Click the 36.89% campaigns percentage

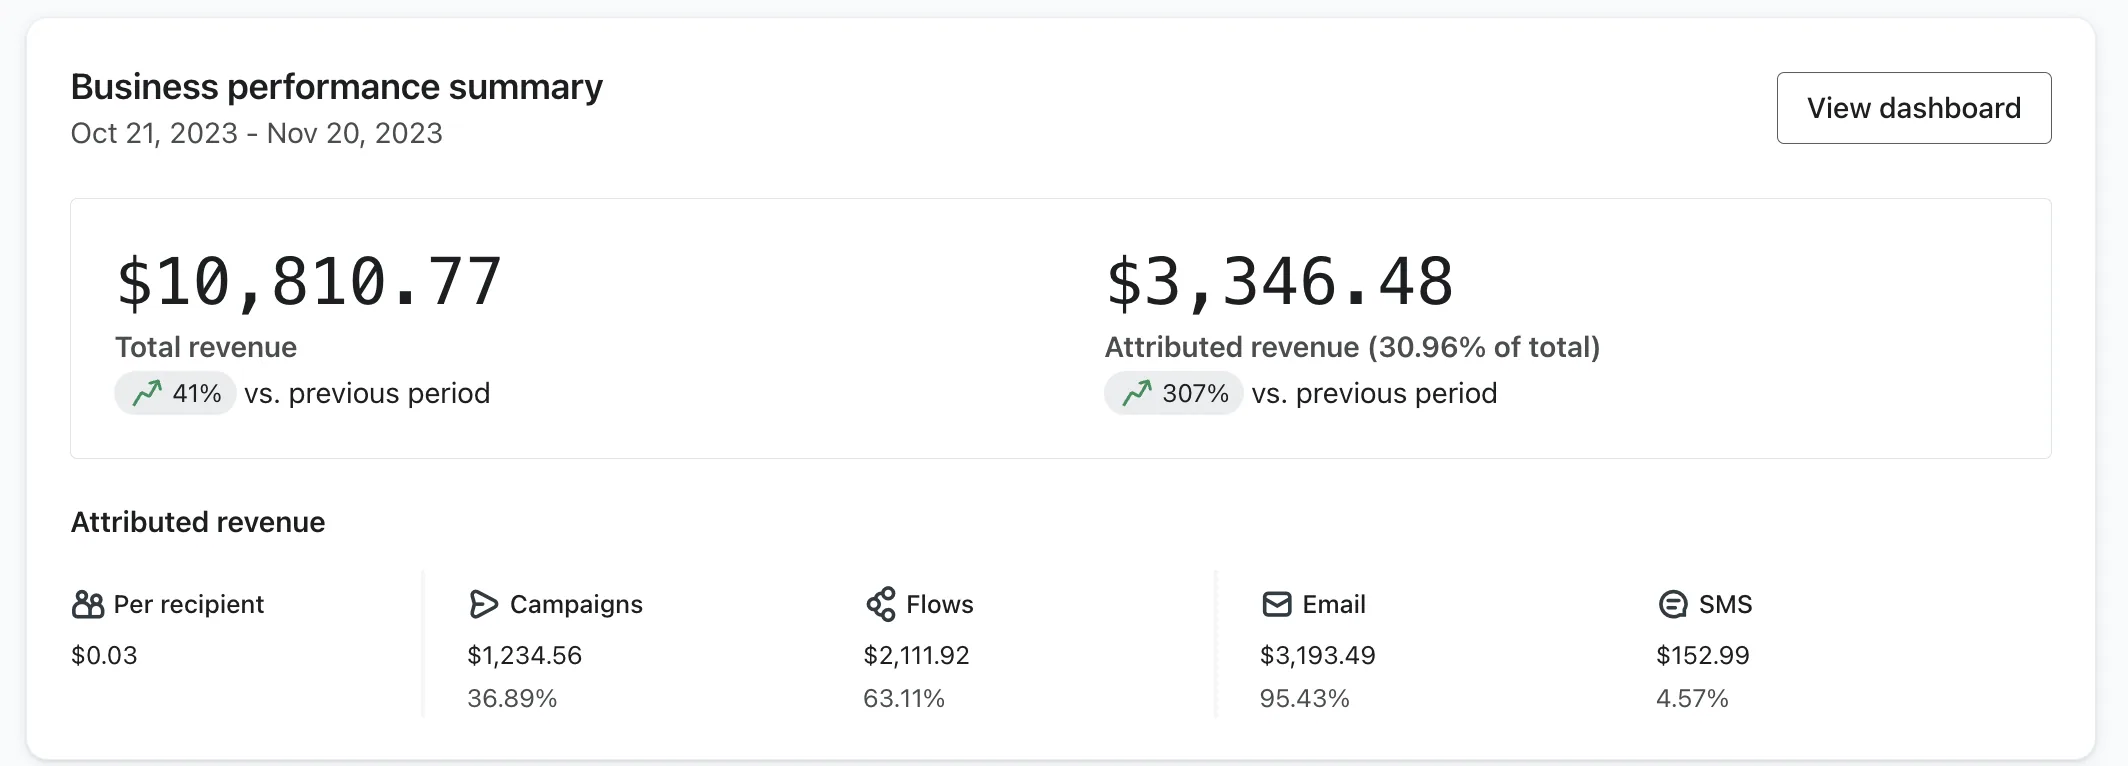click(512, 698)
